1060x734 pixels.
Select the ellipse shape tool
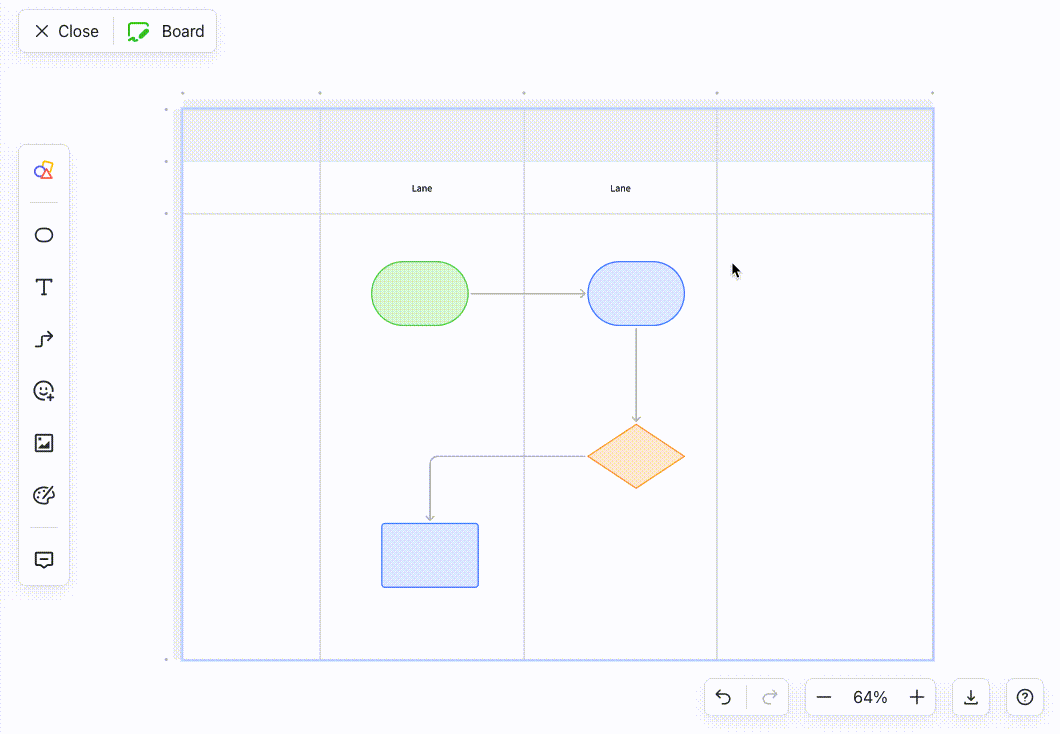click(x=43, y=235)
